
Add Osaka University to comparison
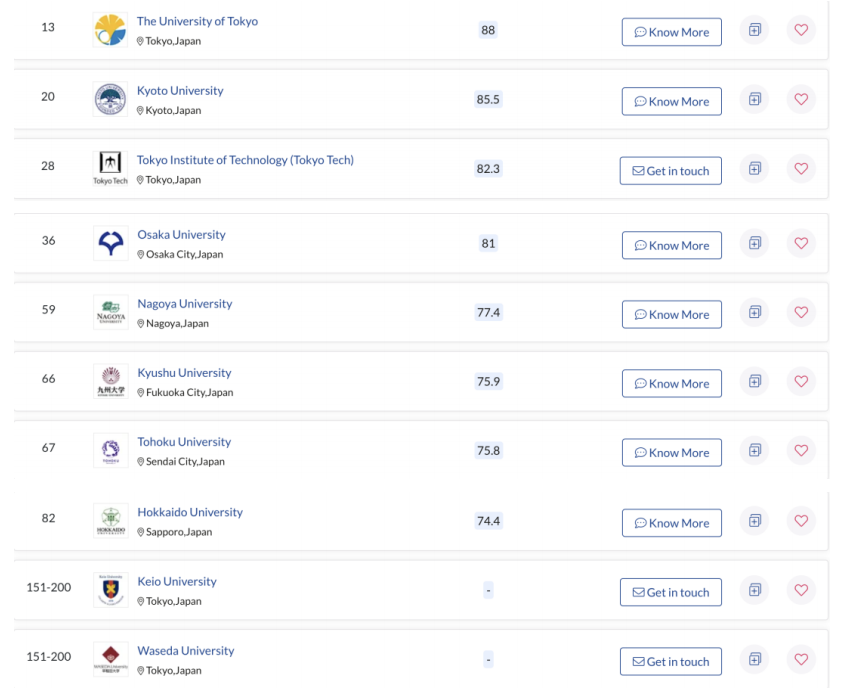pyautogui.click(x=754, y=243)
